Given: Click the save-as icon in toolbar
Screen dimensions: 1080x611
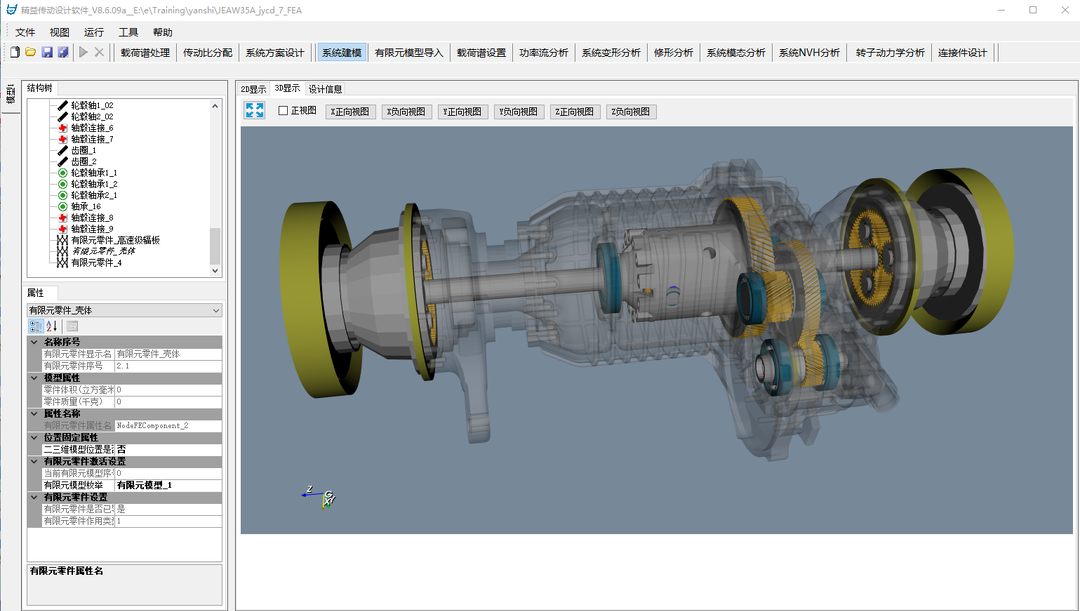Looking at the screenshot, I should click(63, 52).
